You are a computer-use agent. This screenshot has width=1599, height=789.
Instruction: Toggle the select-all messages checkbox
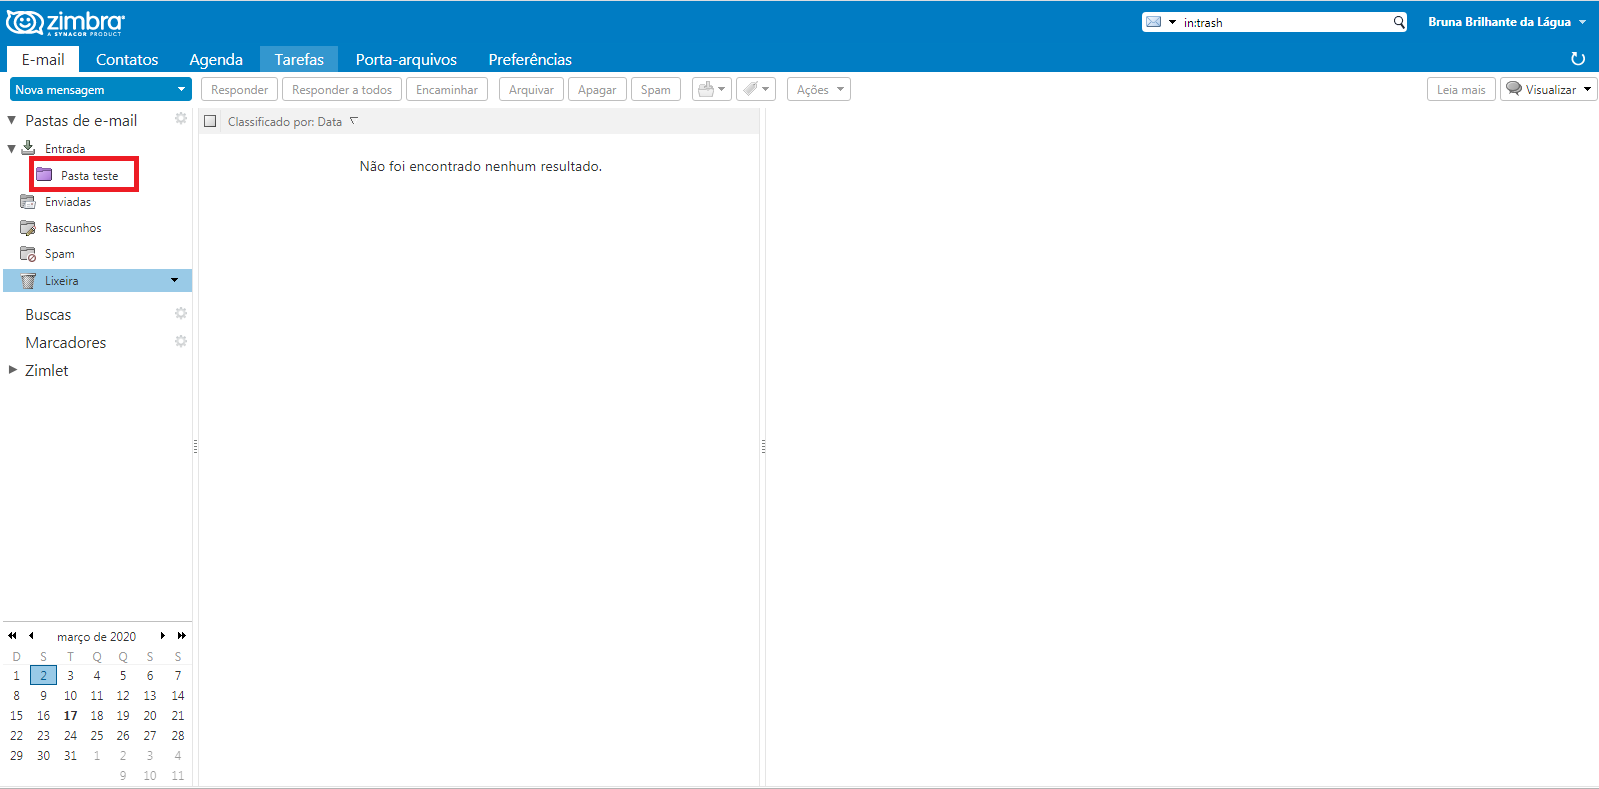[210, 122]
